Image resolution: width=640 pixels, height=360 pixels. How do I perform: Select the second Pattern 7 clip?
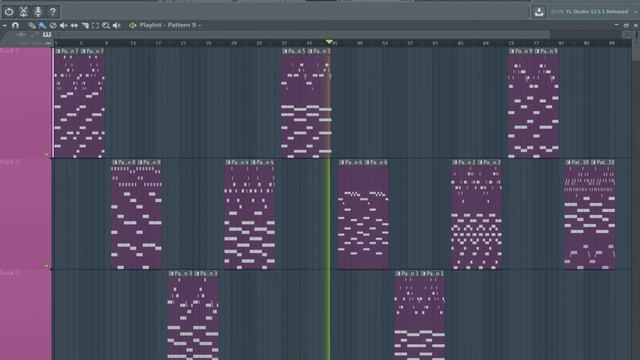pos(92,102)
